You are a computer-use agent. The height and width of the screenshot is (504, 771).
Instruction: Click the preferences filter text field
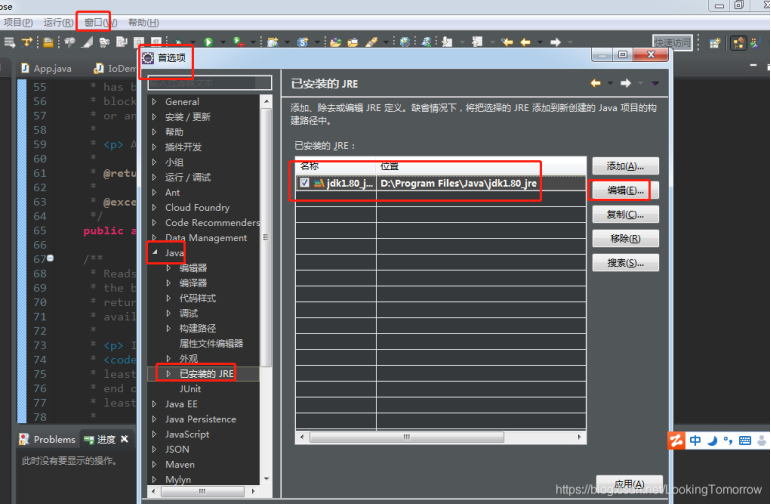click(208, 83)
